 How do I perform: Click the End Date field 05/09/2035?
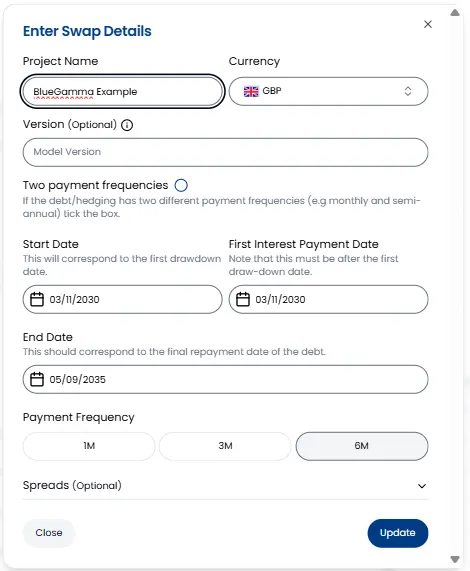(225, 379)
